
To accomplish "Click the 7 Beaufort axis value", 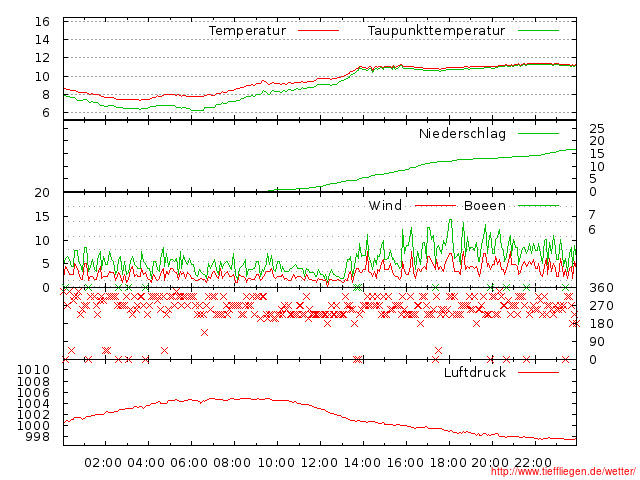I will tap(592, 215).
